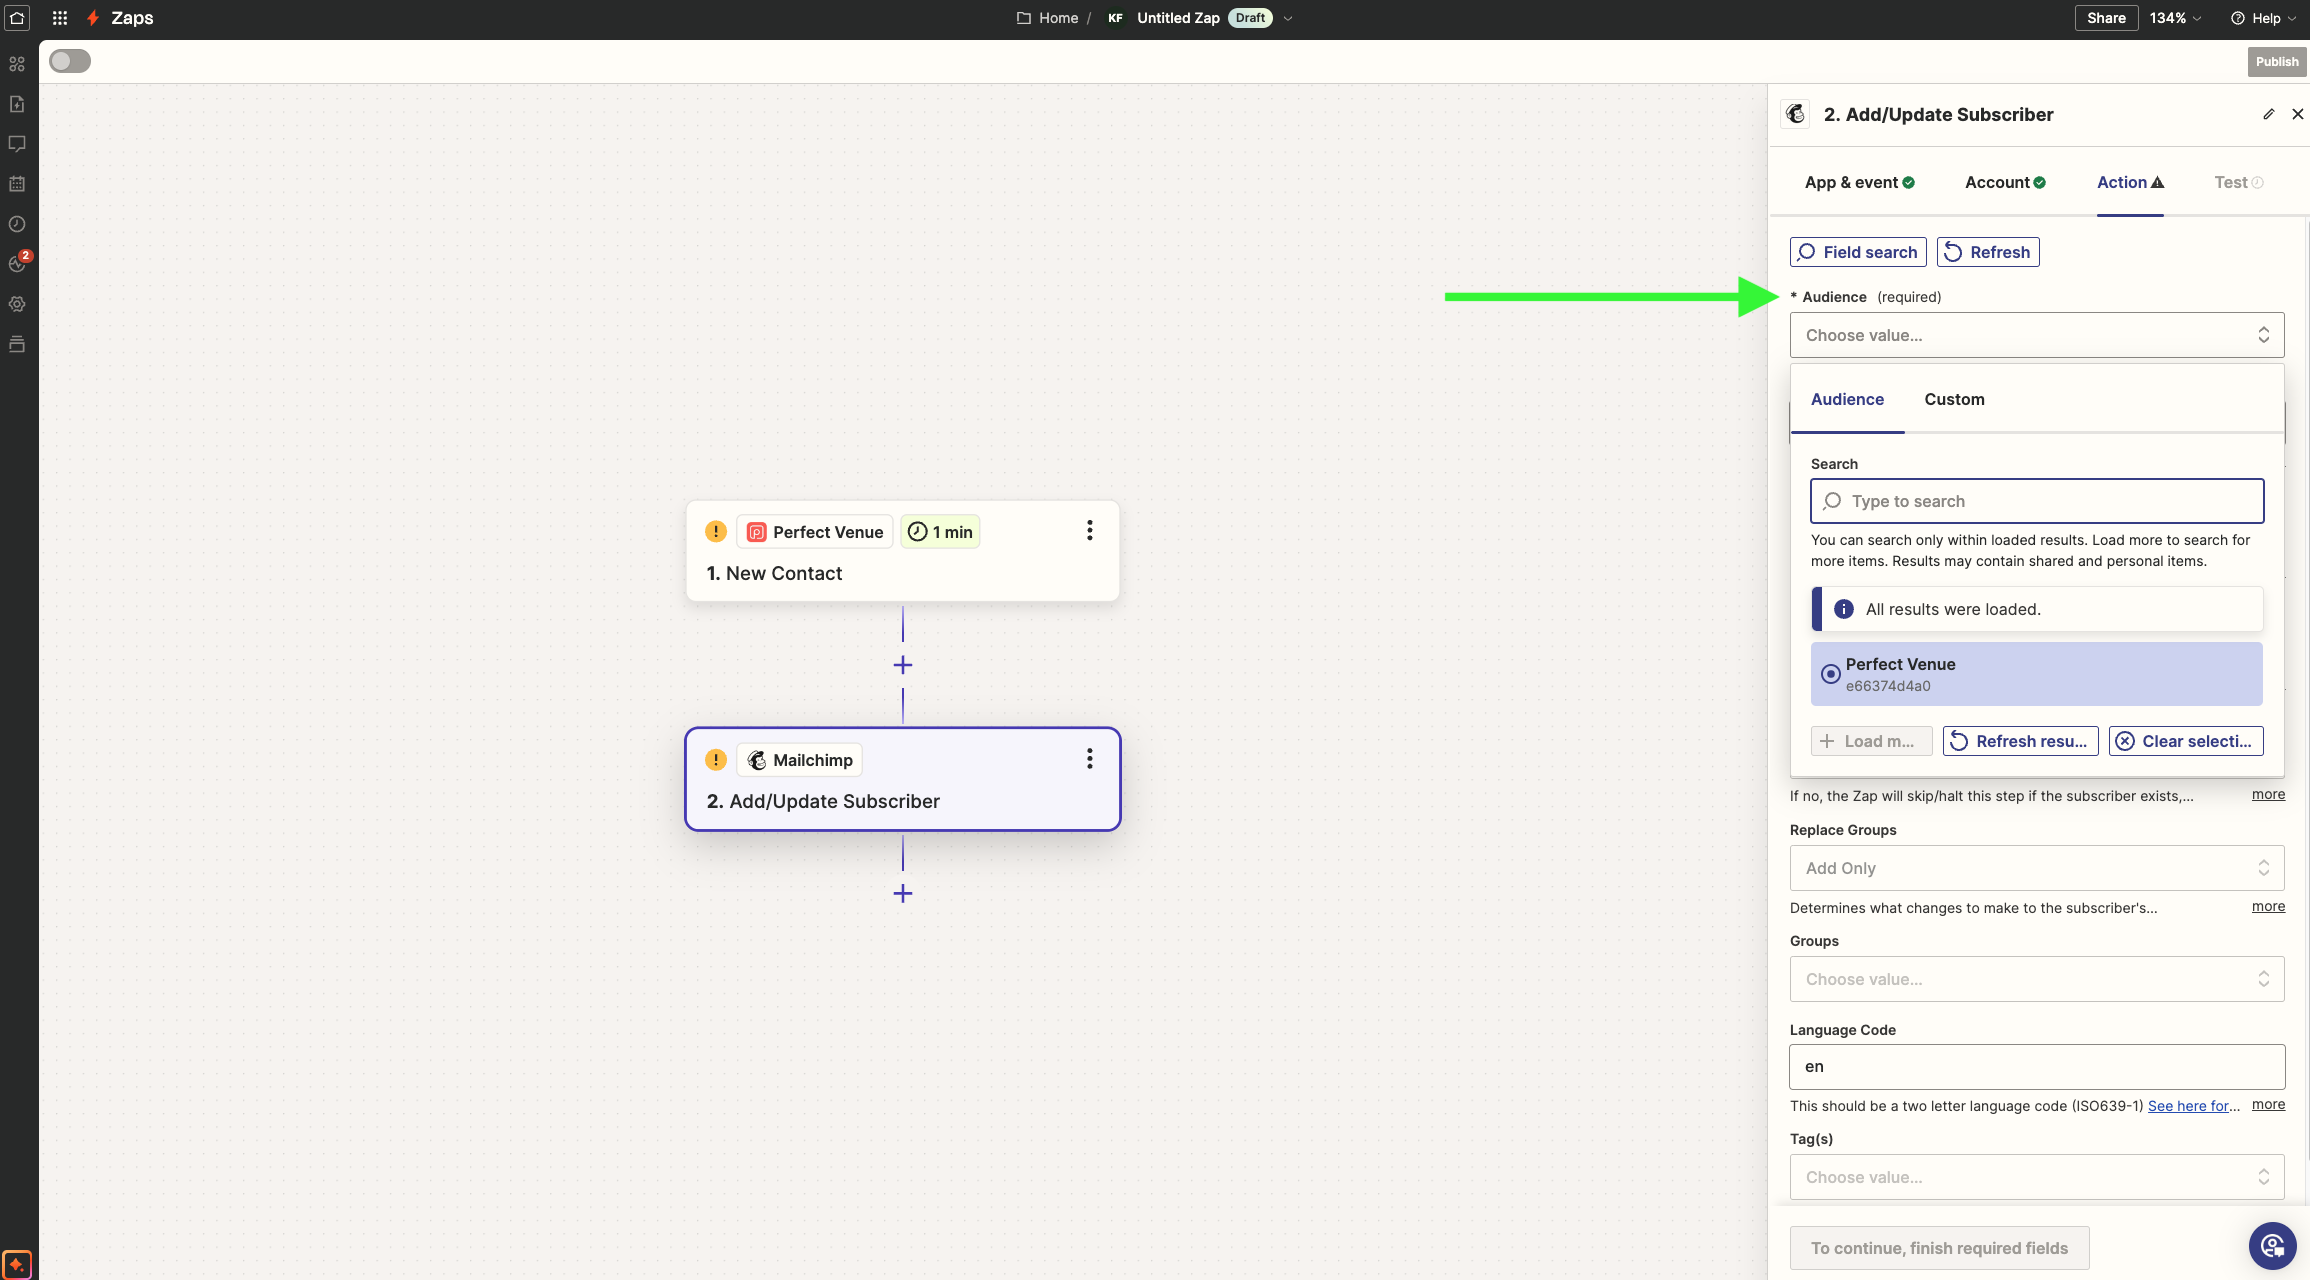Image resolution: width=2310 pixels, height=1280 pixels.
Task: Switch to the Account tab
Action: [2005, 182]
